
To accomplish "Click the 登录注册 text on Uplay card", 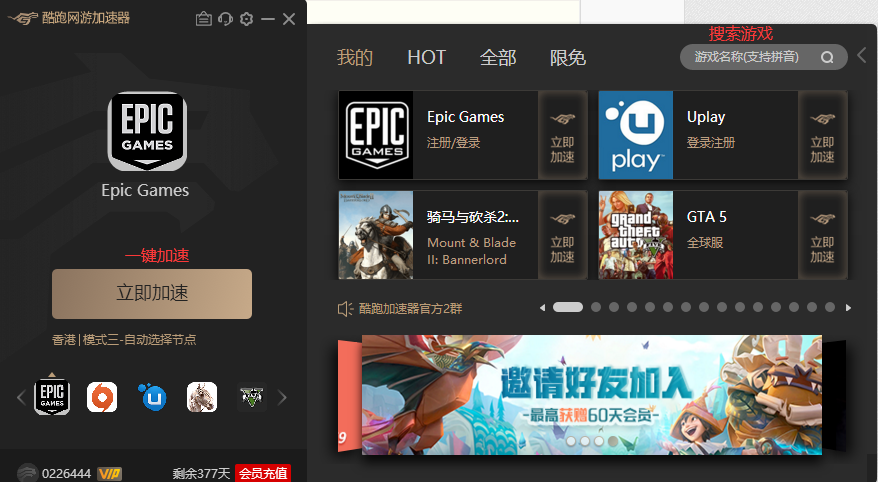I will [711, 143].
